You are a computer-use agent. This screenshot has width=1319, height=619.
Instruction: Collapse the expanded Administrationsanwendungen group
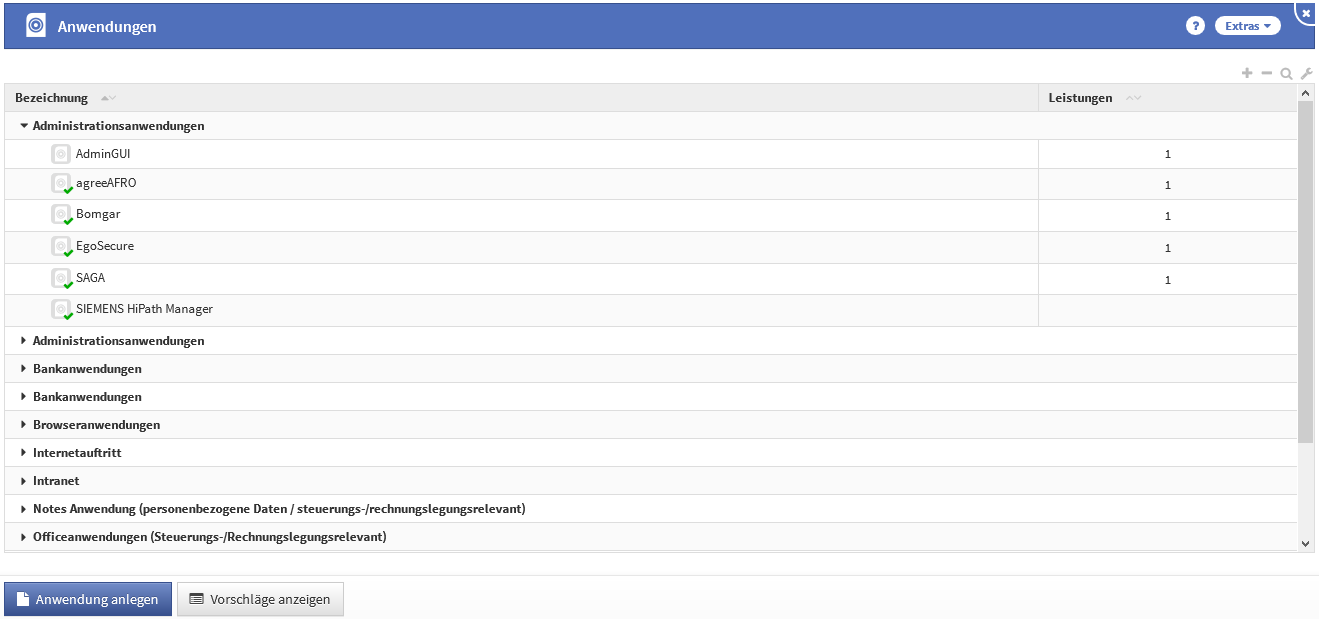pyautogui.click(x=24, y=126)
